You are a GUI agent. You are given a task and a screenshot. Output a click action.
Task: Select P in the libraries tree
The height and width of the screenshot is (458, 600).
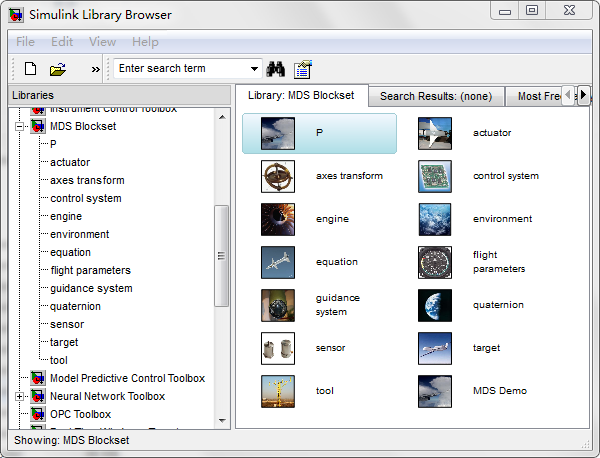[53, 144]
